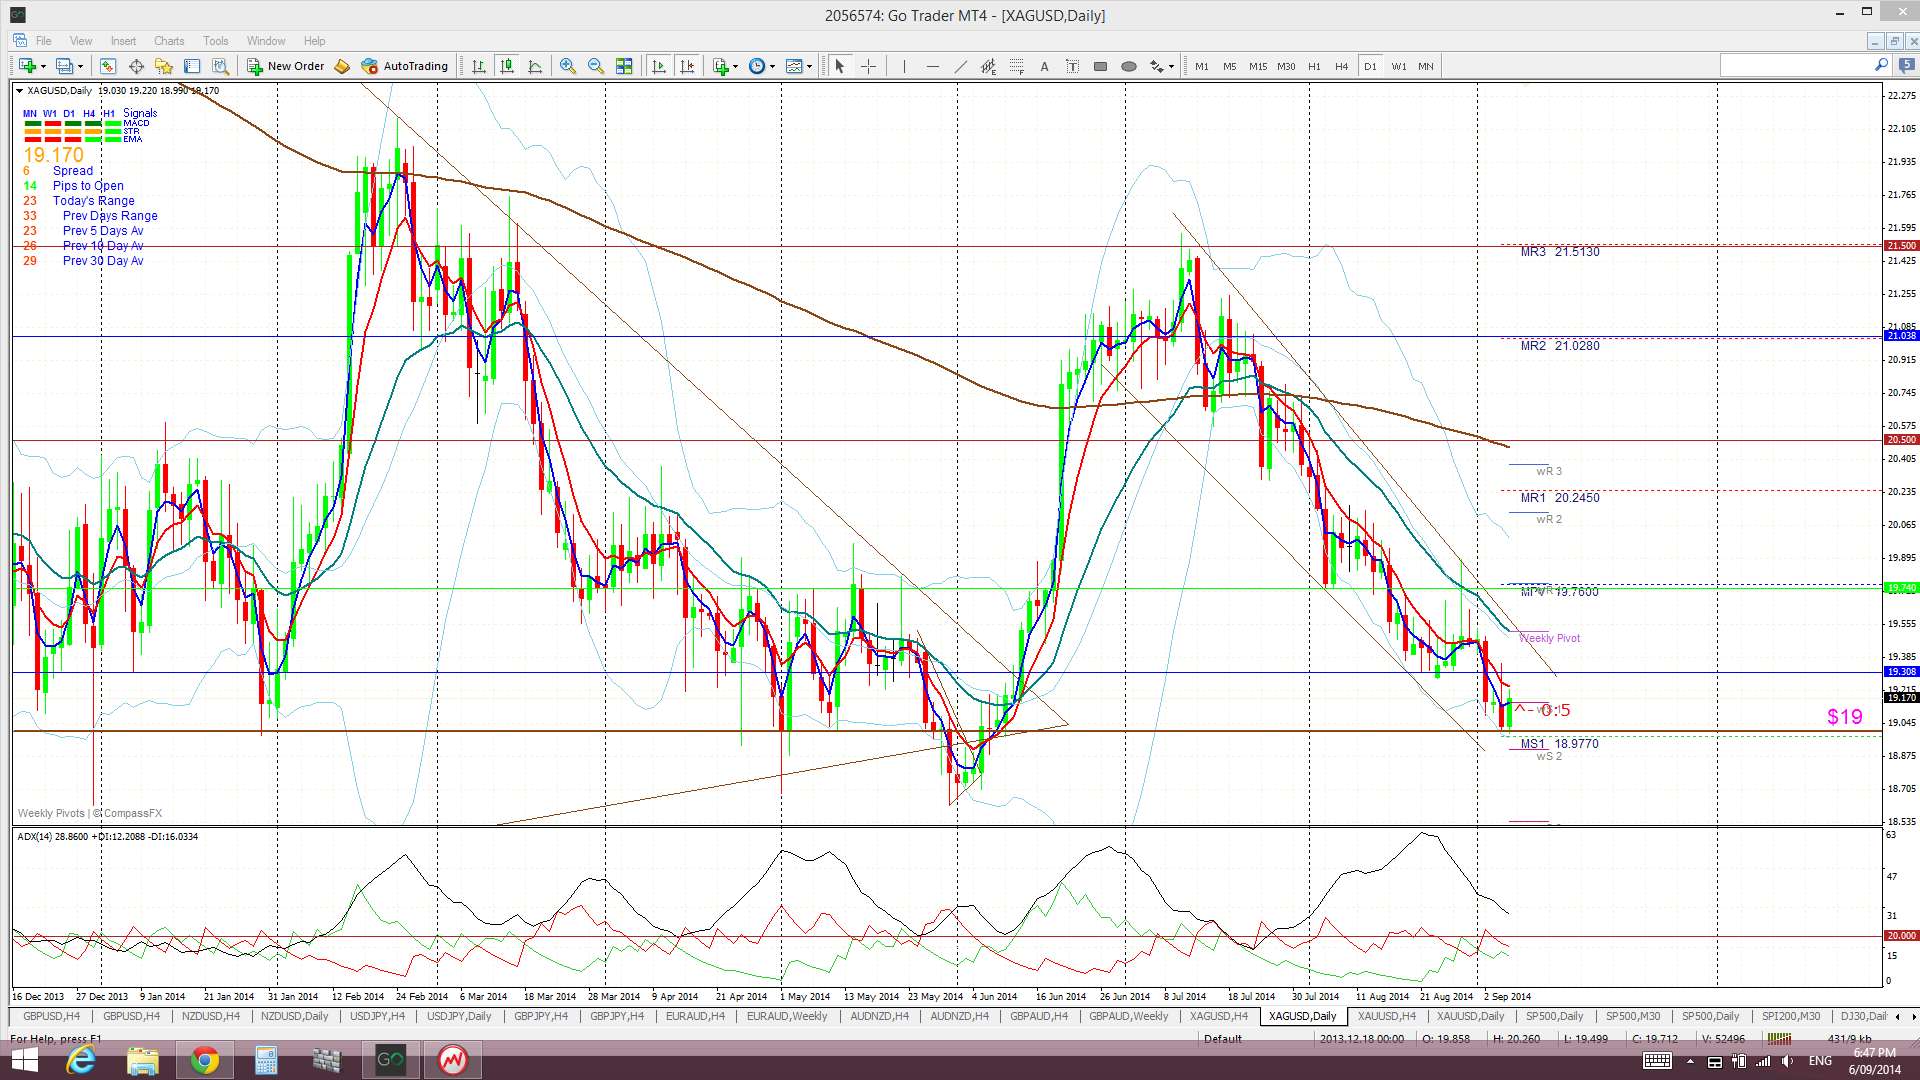1920x1080 pixels.
Task: Click the Zoom In magnifier icon
Action: (x=568, y=66)
